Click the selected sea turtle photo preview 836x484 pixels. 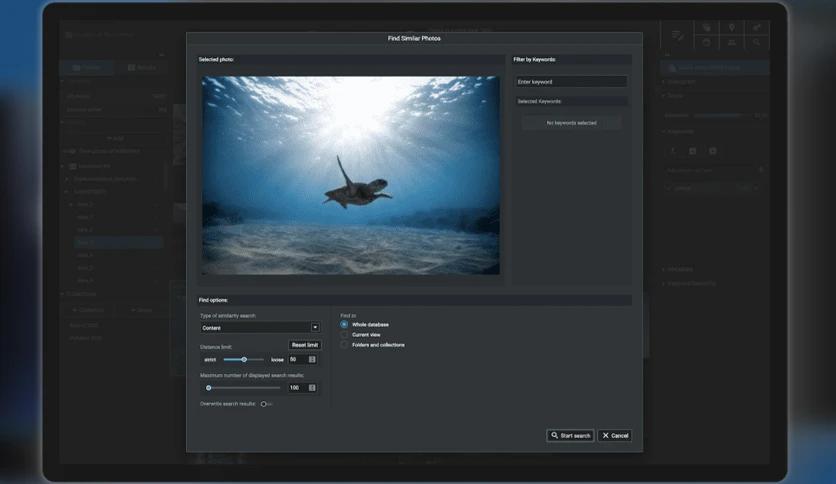coord(351,175)
